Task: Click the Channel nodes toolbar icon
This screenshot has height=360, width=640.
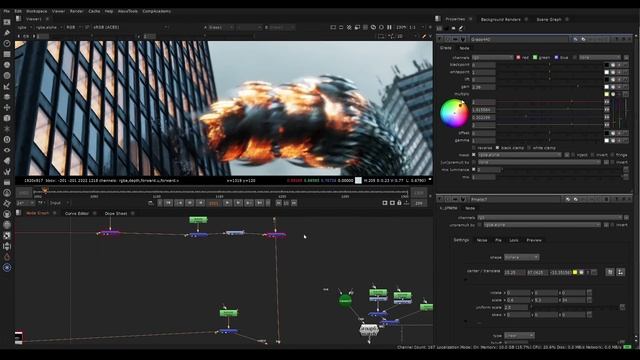Action: (7, 54)
